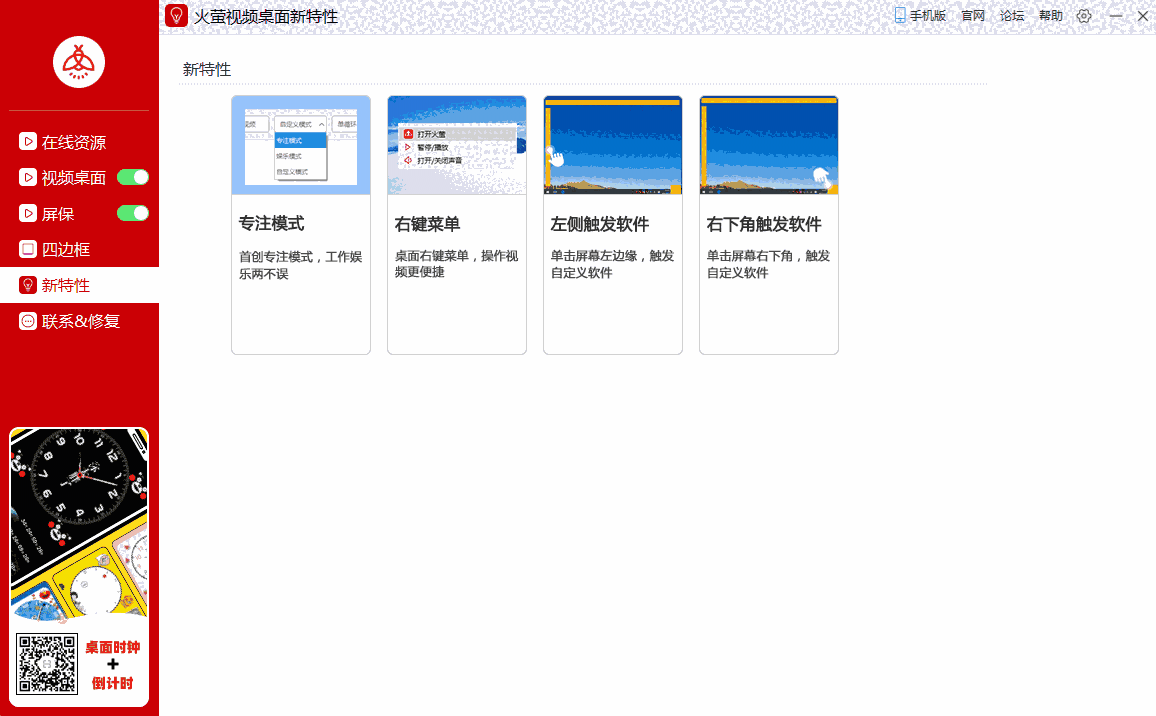Open the 帮助 menu
The height and width of the screenshot is (716, 1156).
point(1051,15)
